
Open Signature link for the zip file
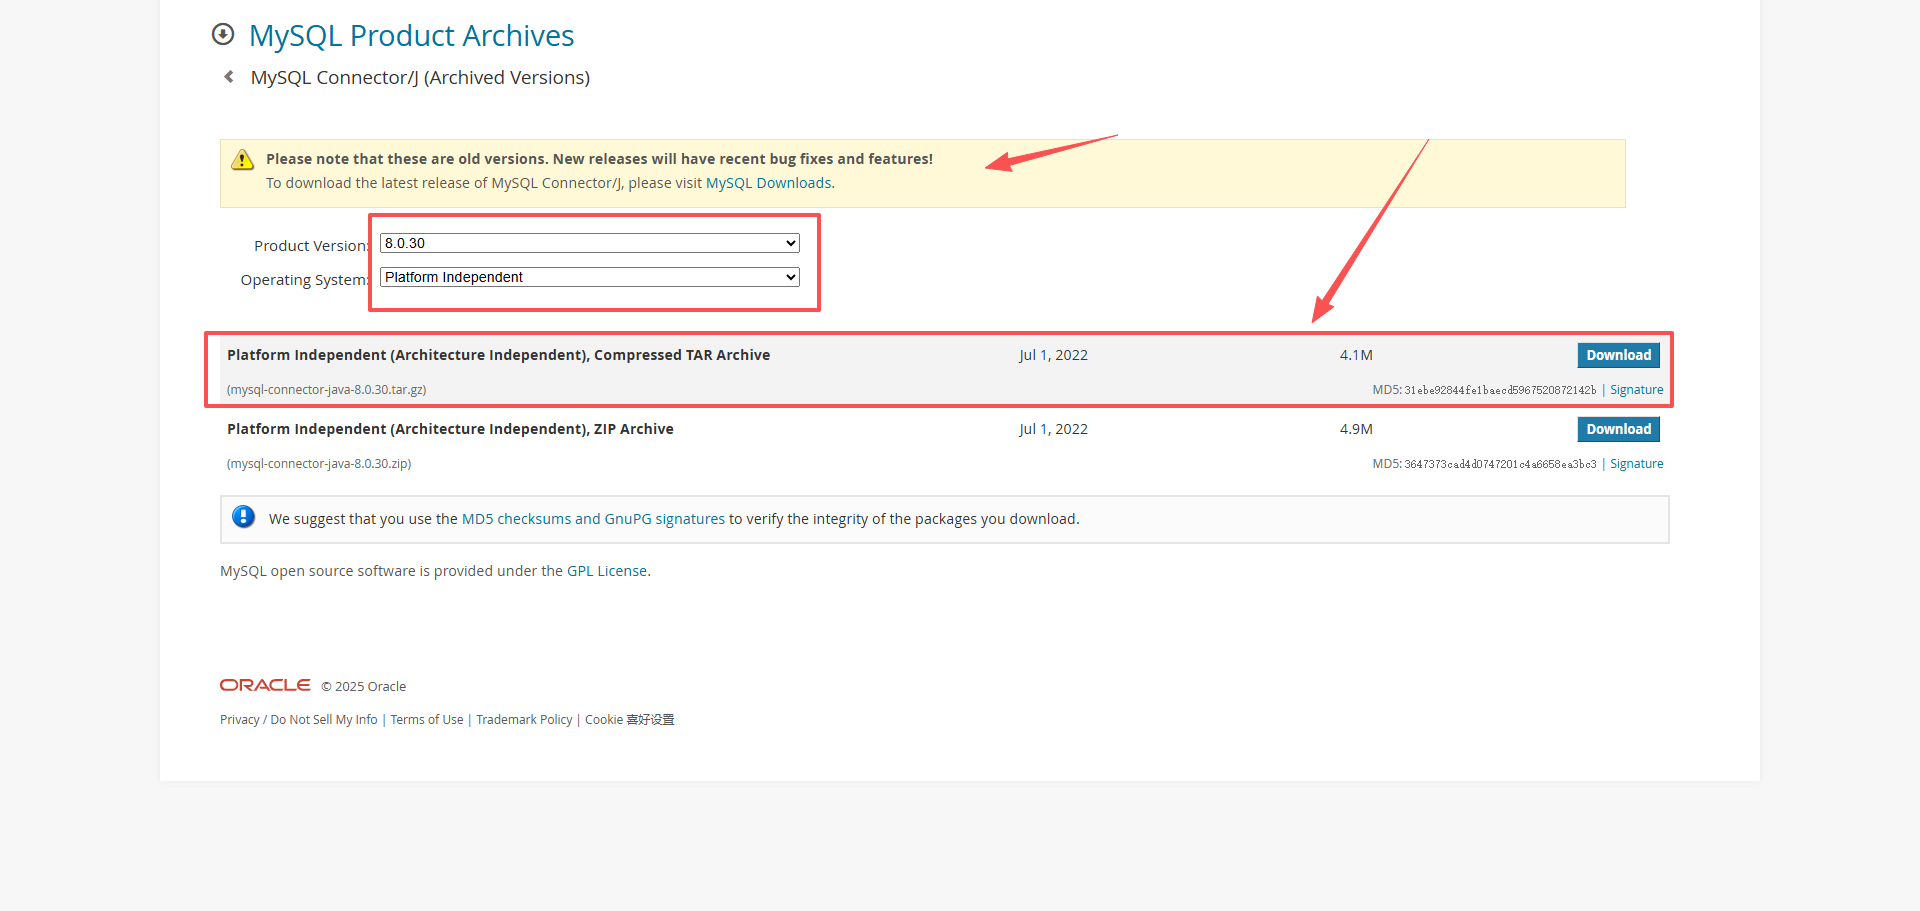[1636, 464]
